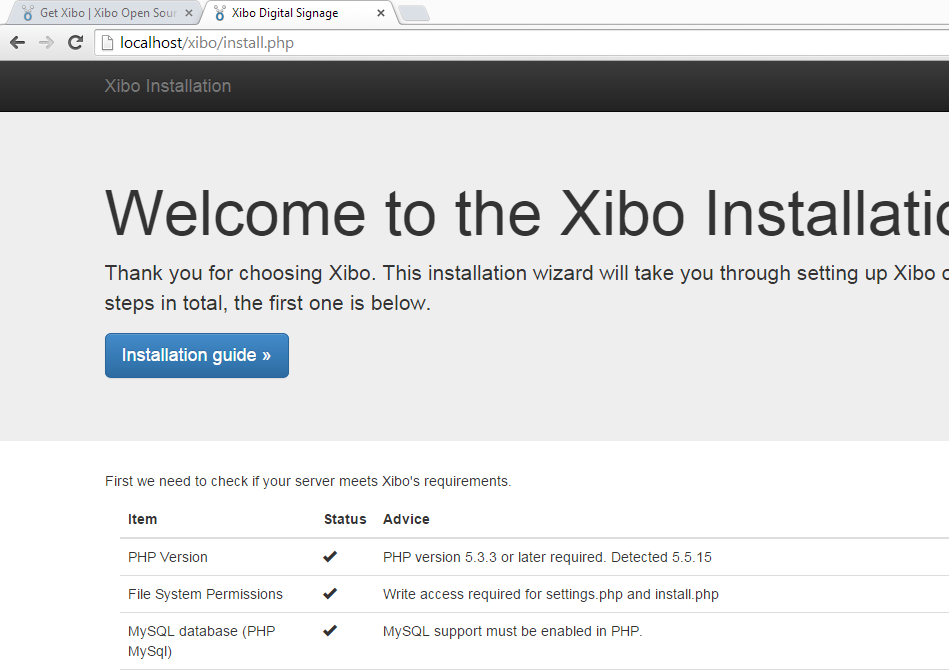Click the Status column header
Viewport: 949px width, 671px height.
coord(345,519)
